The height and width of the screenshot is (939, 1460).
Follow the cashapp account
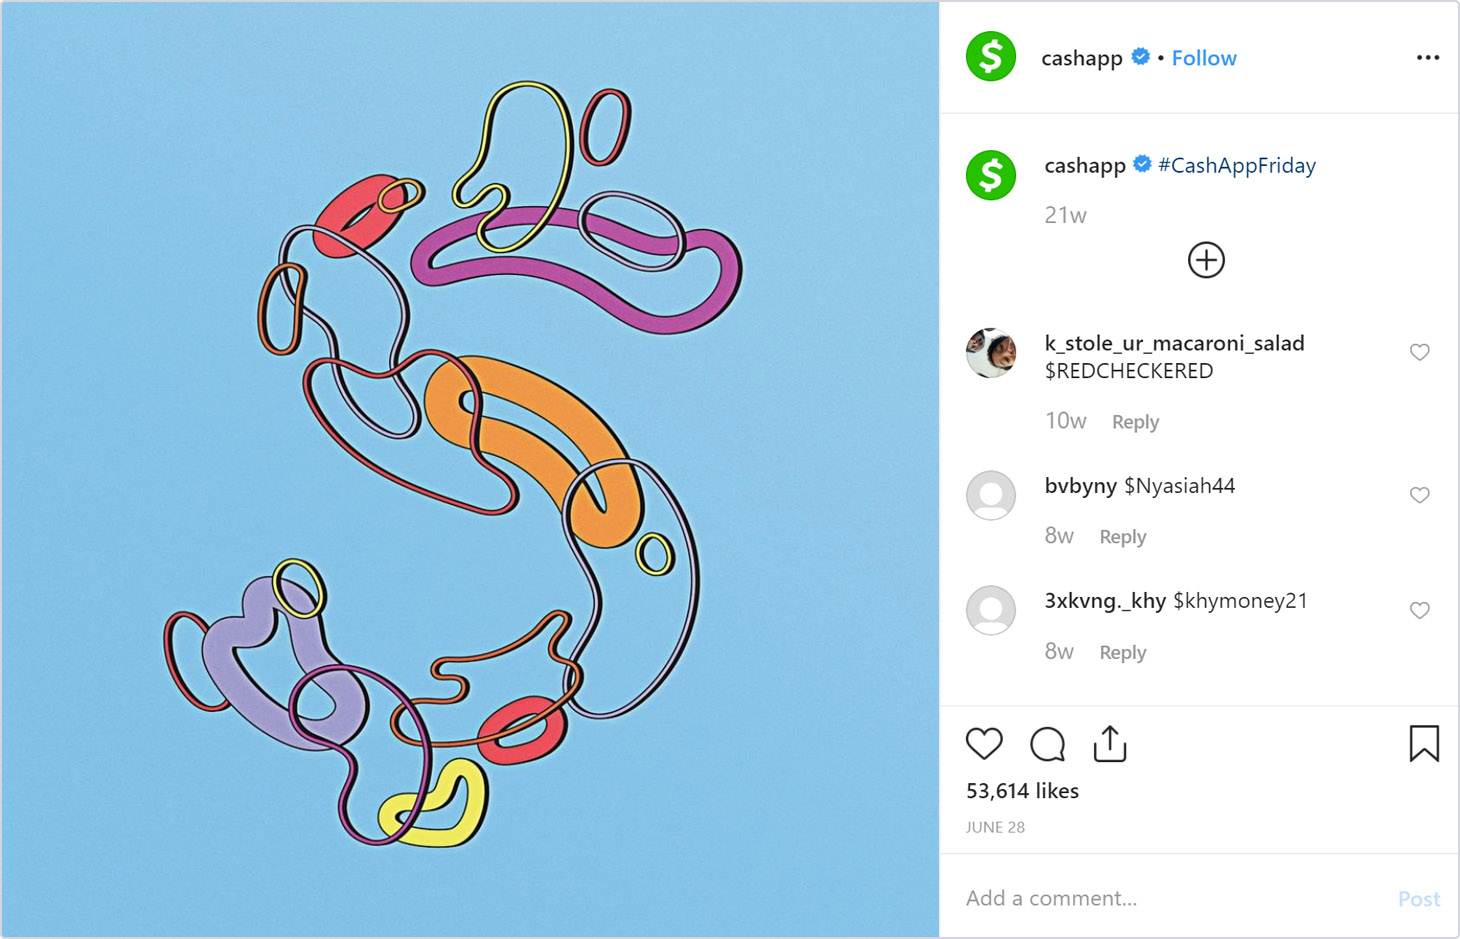coord(1204,58)
